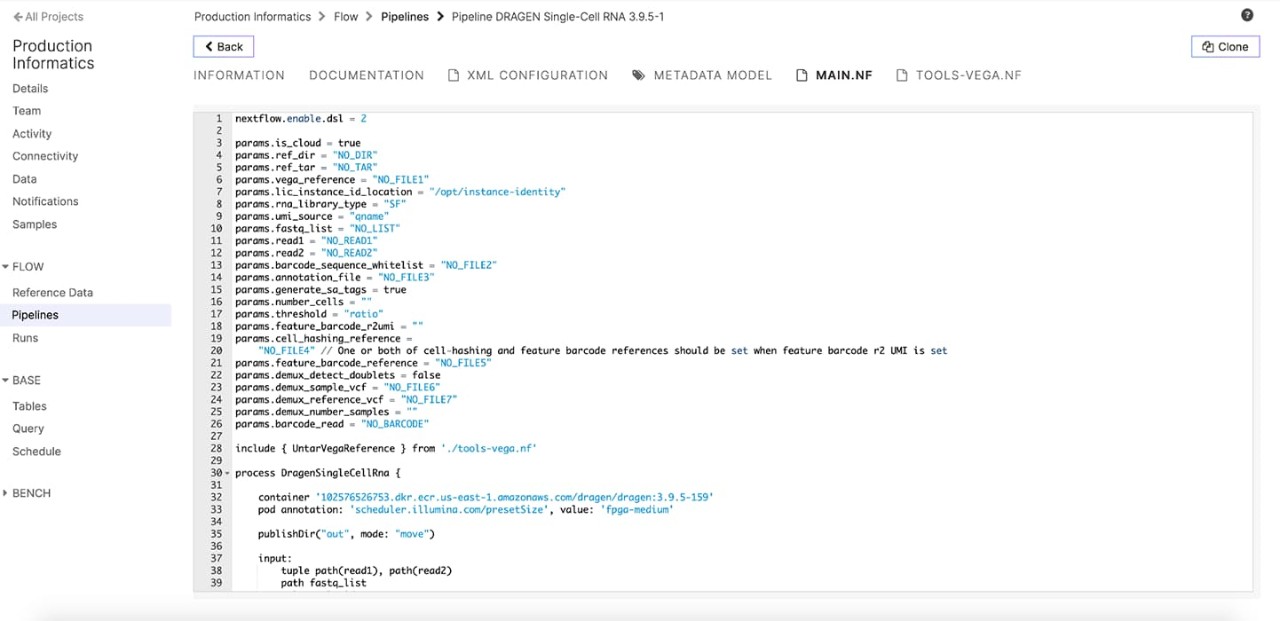Viewport: 1280px width, 621px height.
Task: Open help via the question mark icon
Action: point(1246,14)
